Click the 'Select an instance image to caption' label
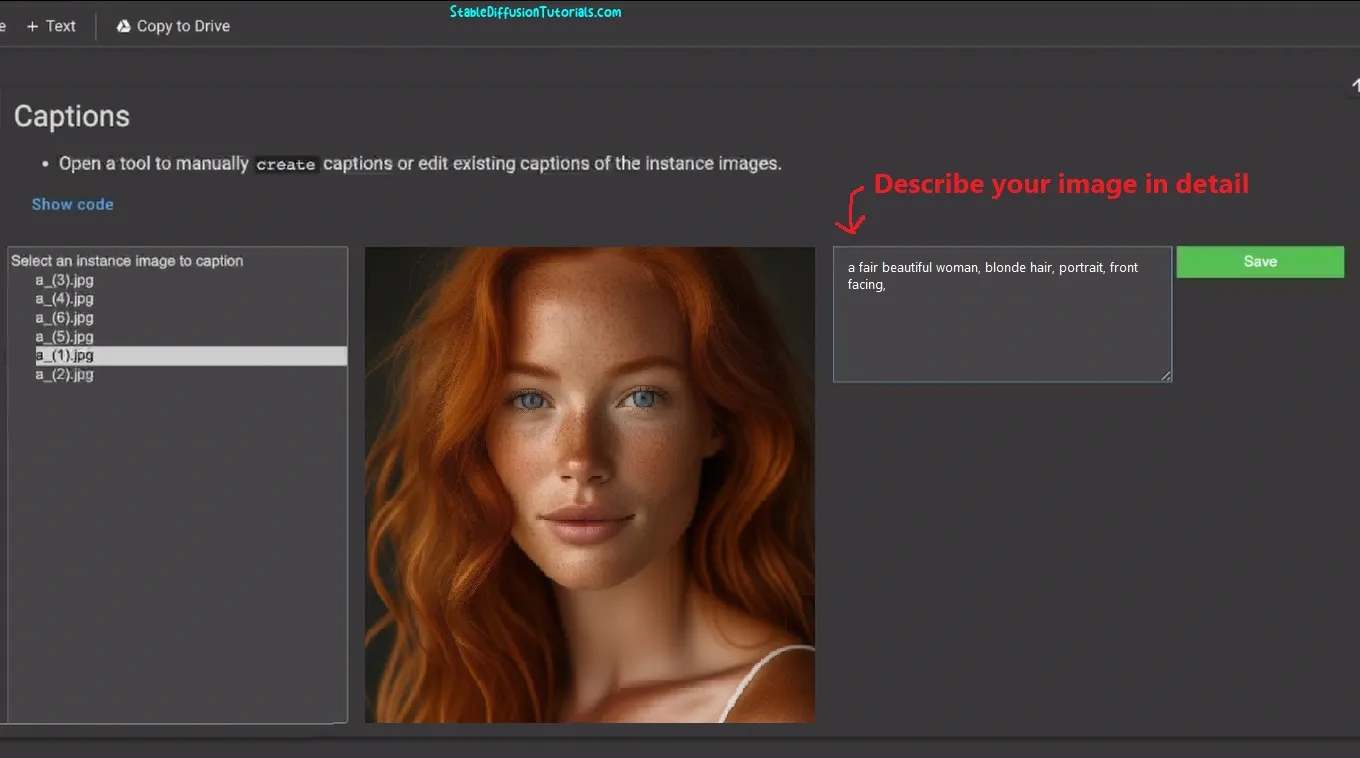 point(127,261)
